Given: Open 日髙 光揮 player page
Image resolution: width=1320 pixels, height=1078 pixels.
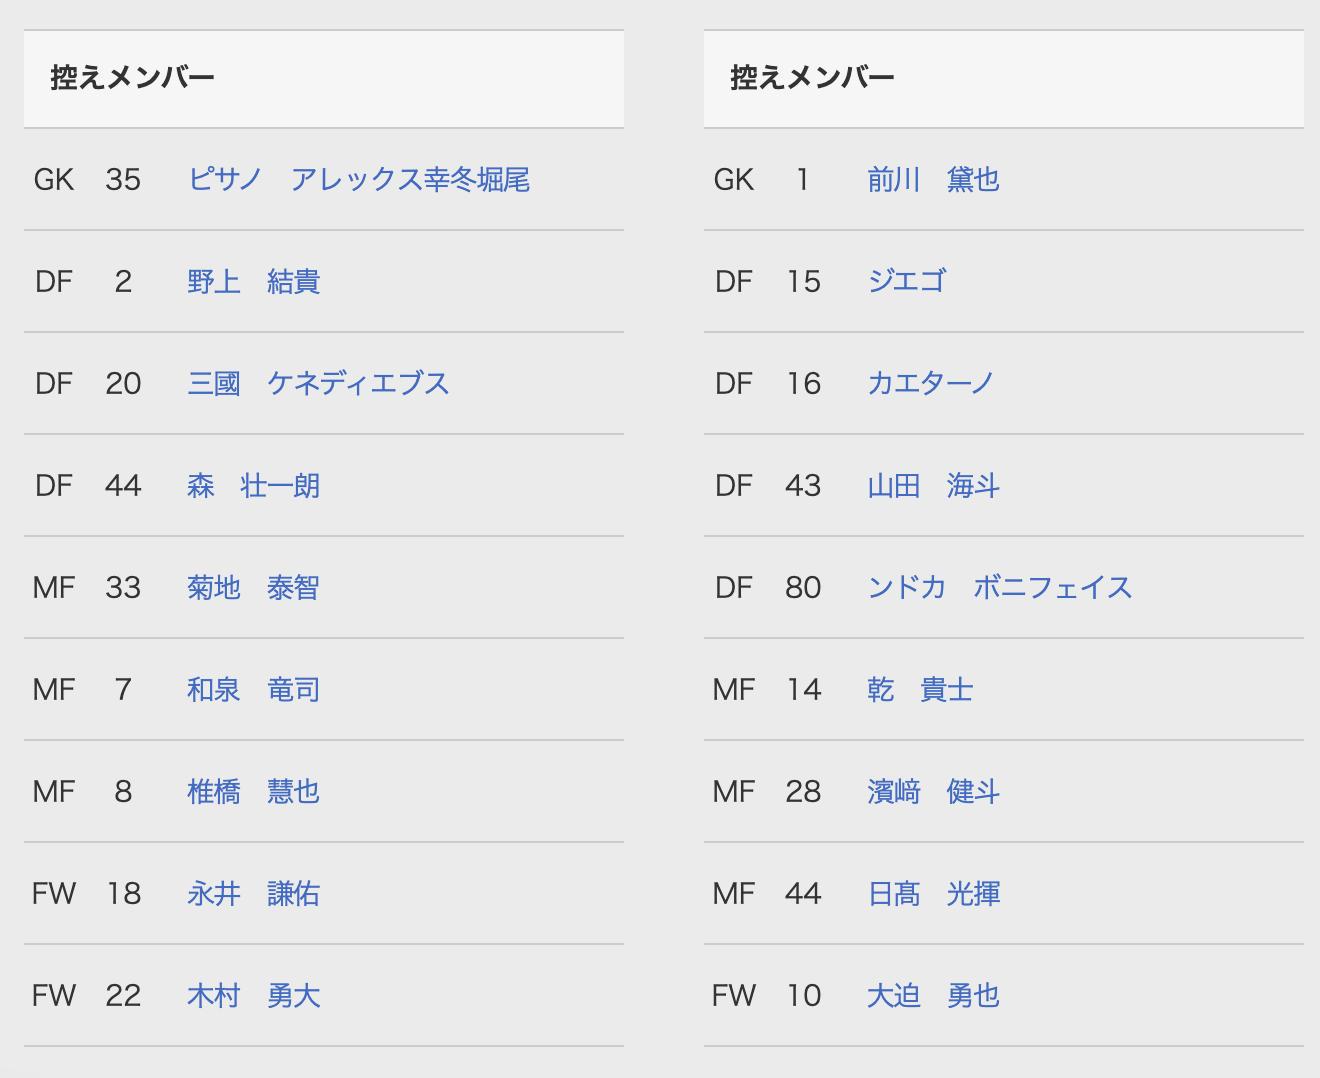Looking at the screenshot, I should point(933,894).
